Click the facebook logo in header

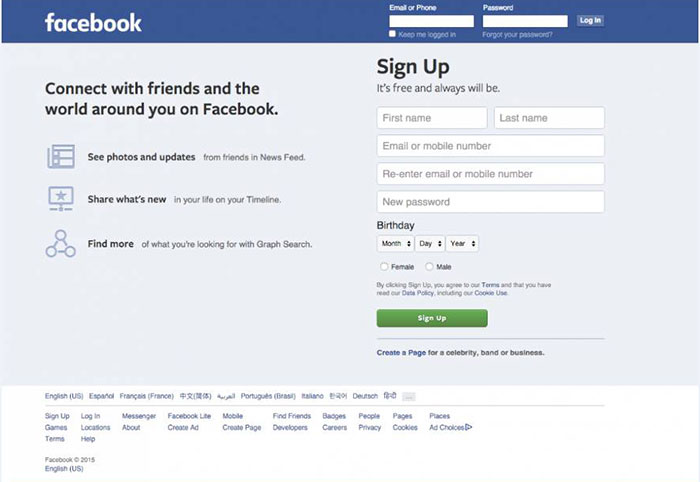[x=93, y=23]
